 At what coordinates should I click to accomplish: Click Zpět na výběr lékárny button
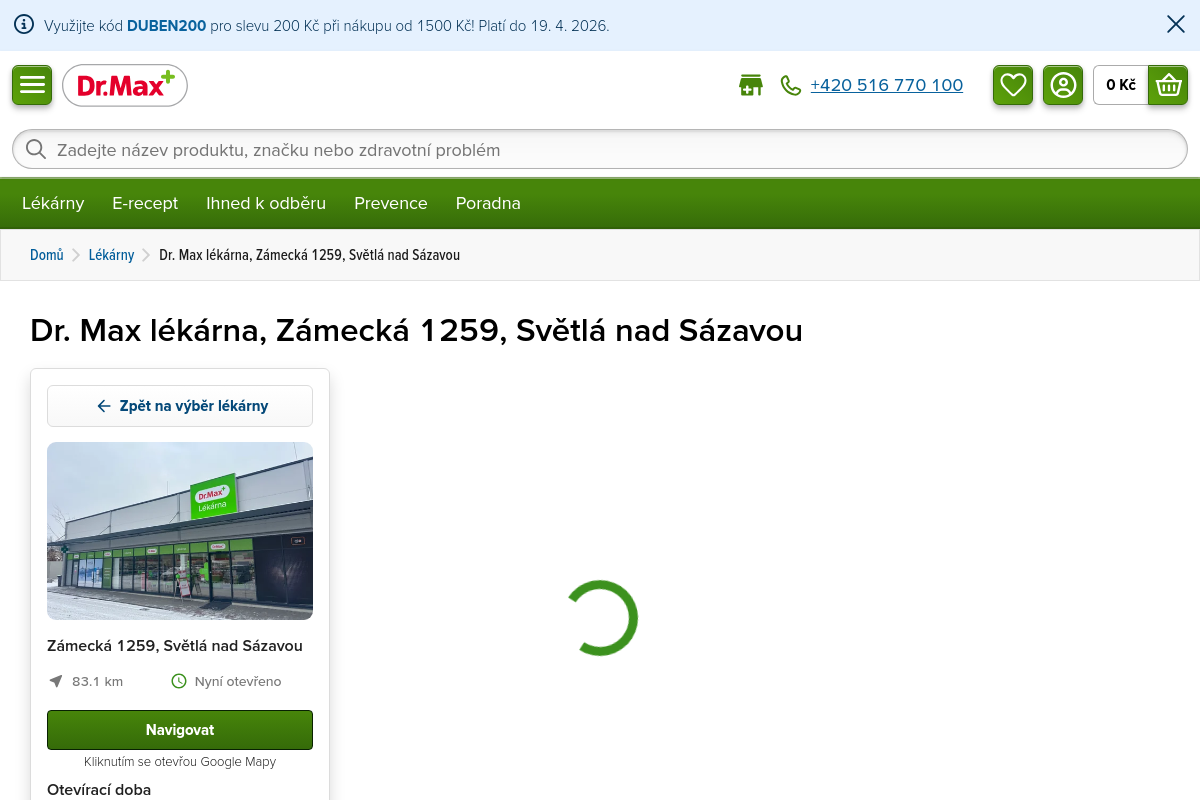(180, 406)
